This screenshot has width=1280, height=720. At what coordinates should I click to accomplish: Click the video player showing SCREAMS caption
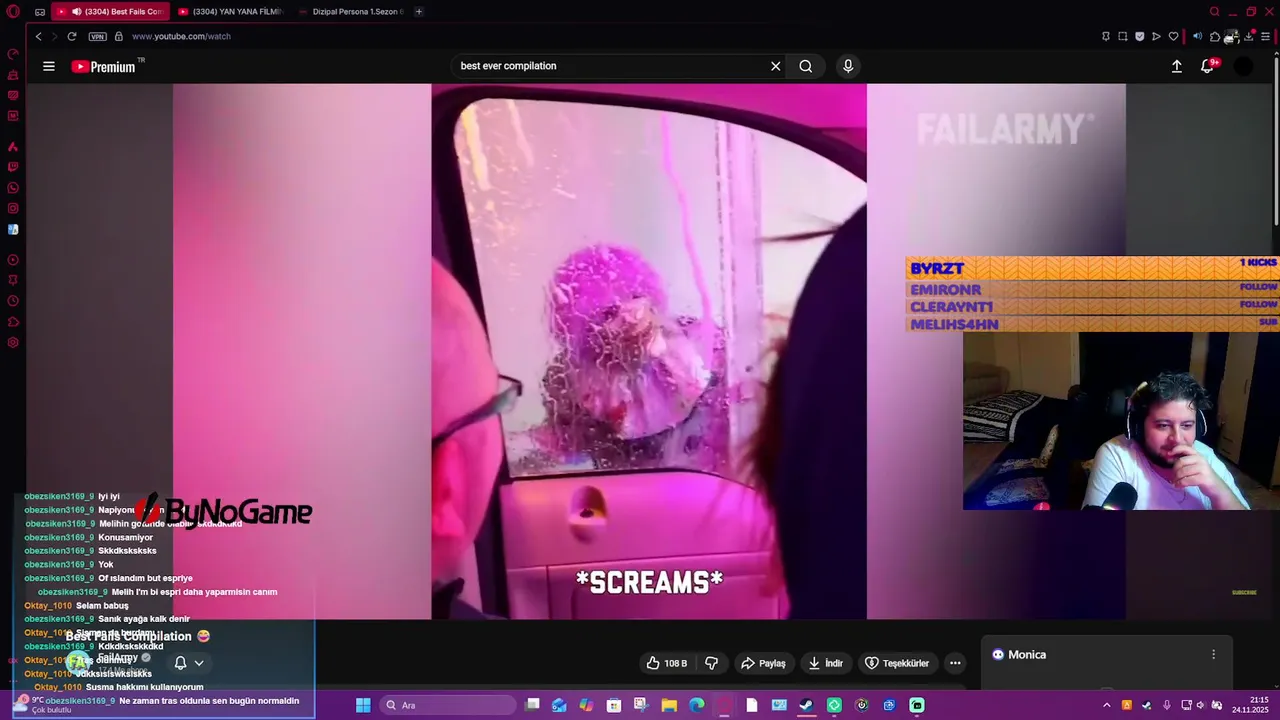[x=649, y=352]
